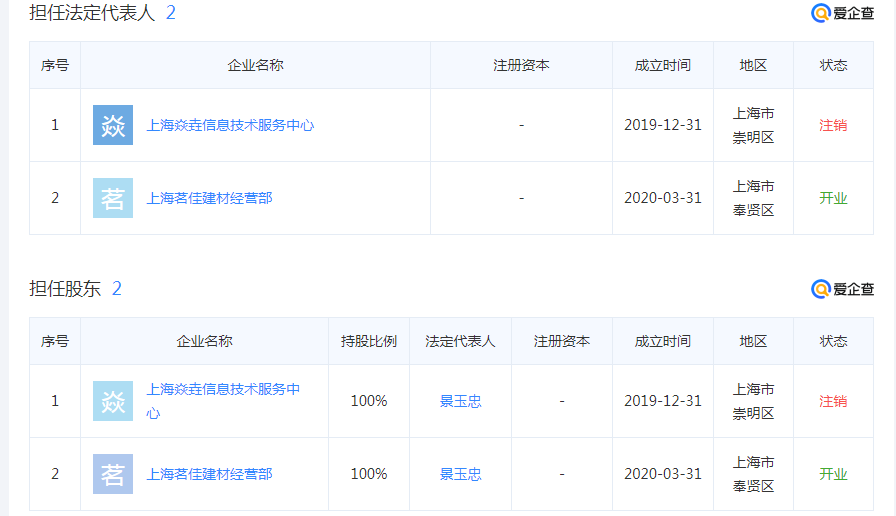Click 注销 status in legal representative table
This screenshot has height=516, width=896.
[x=833, y=125]
